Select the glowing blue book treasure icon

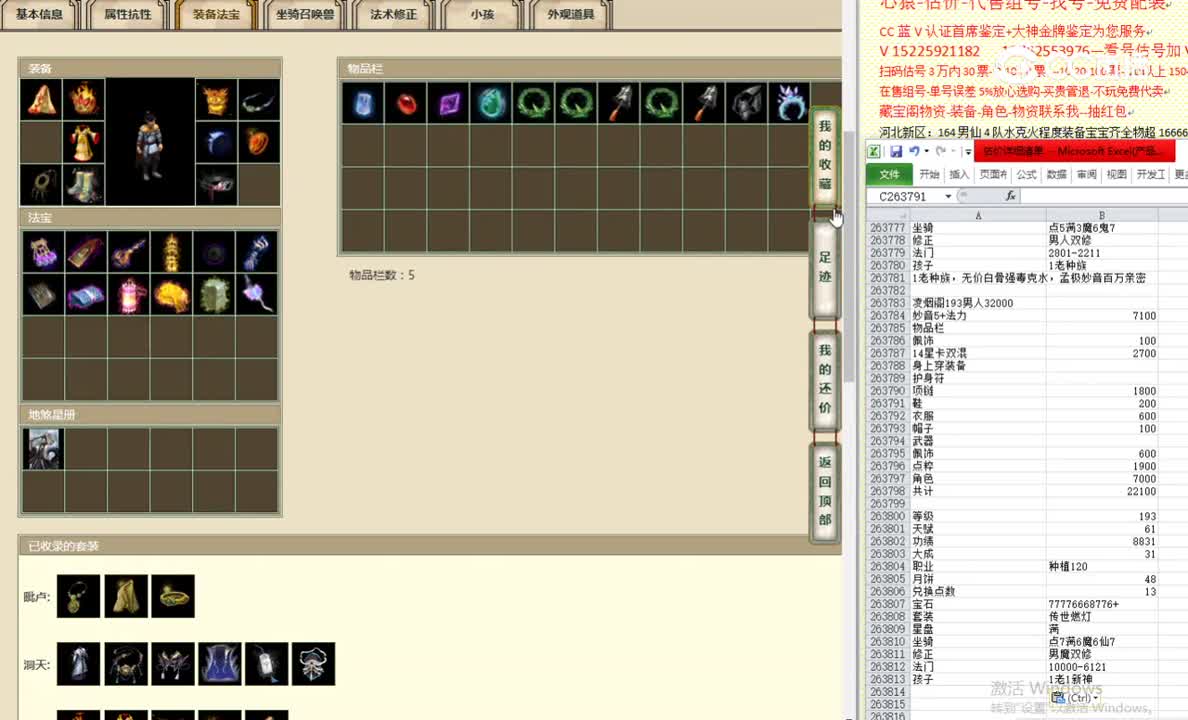click(85, 294)
